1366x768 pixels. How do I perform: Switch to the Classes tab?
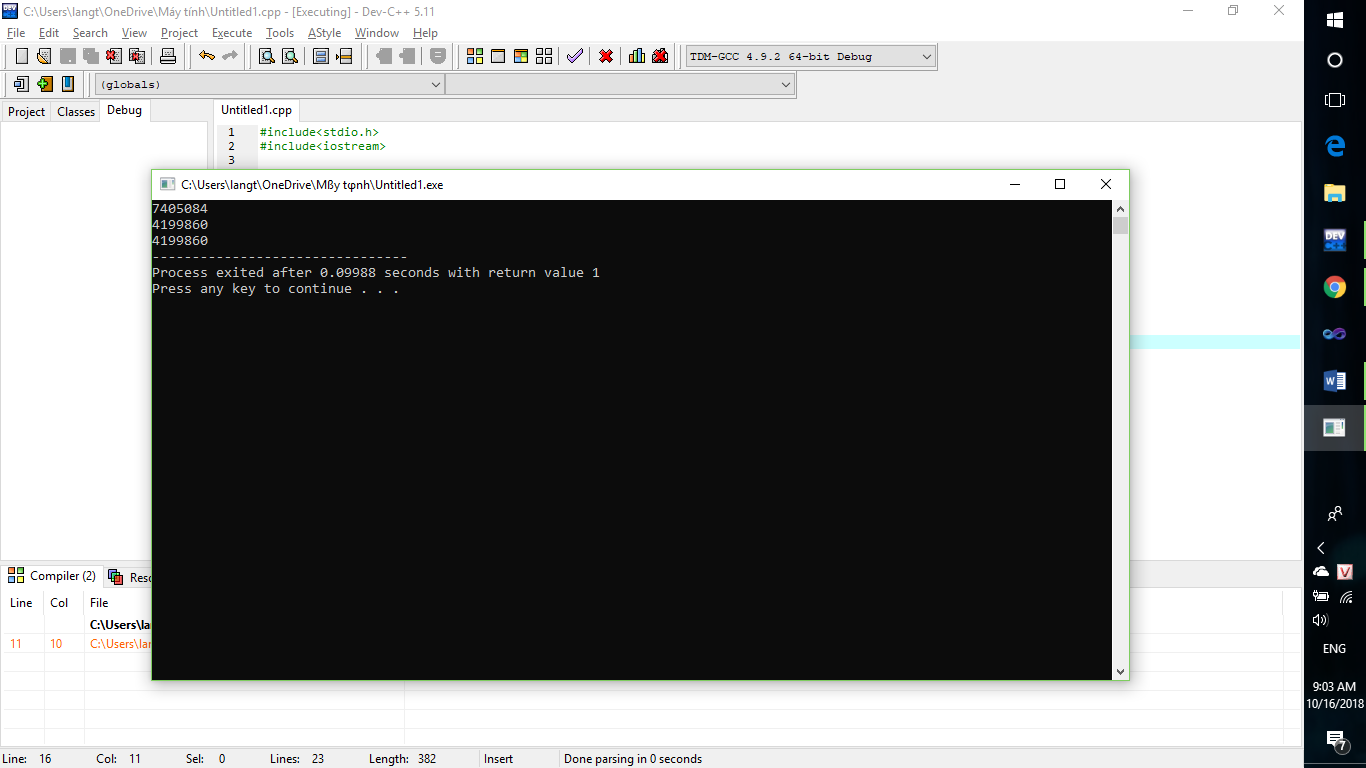click(76, 112)
